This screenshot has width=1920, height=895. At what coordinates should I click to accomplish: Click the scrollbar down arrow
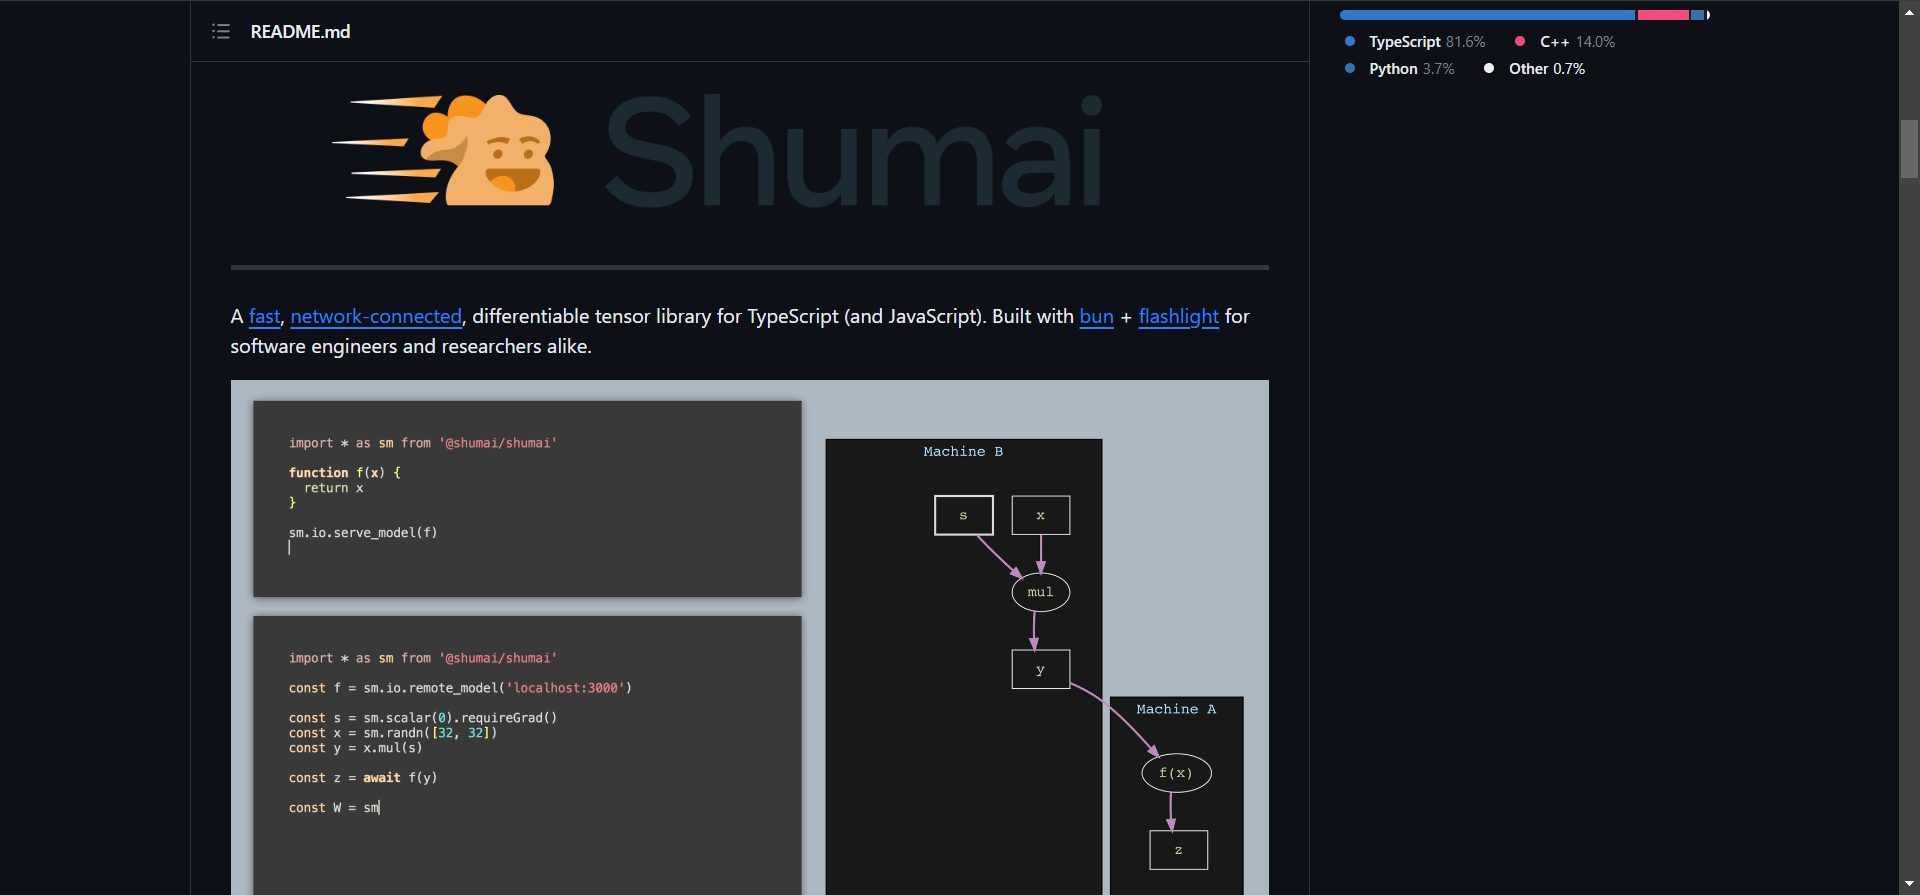[1909, 885]
